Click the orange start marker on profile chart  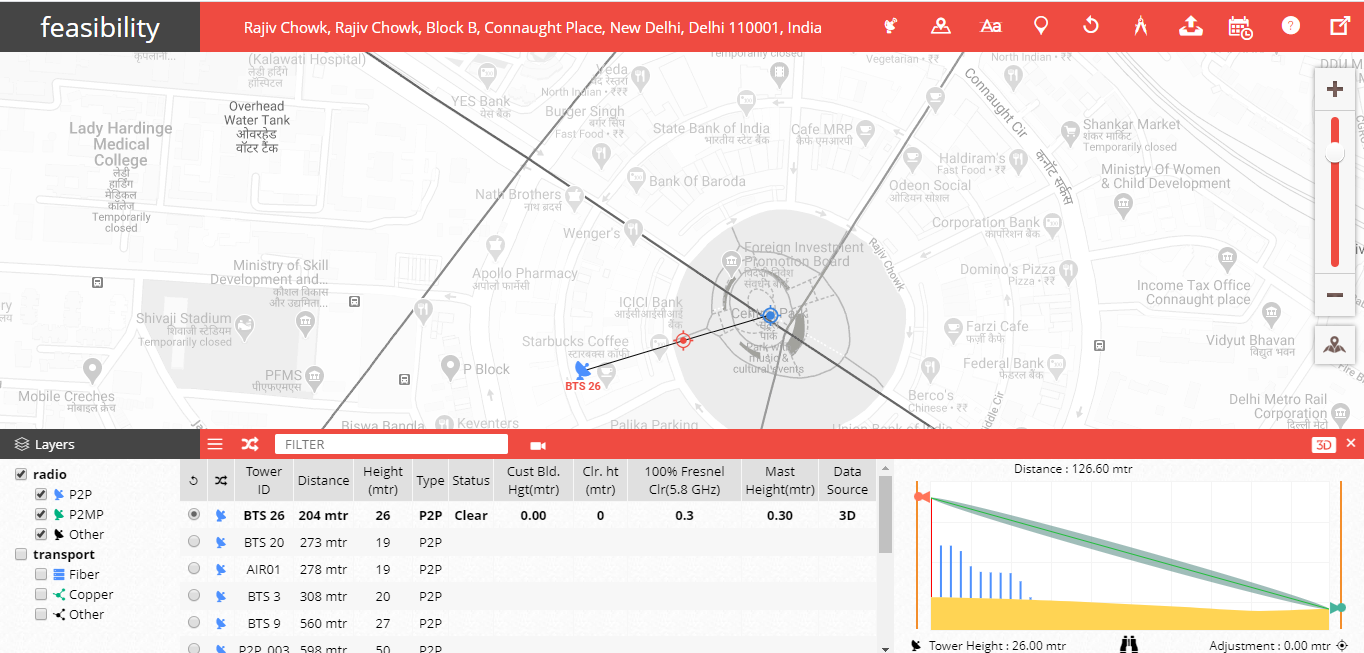[x=922, y=496]
